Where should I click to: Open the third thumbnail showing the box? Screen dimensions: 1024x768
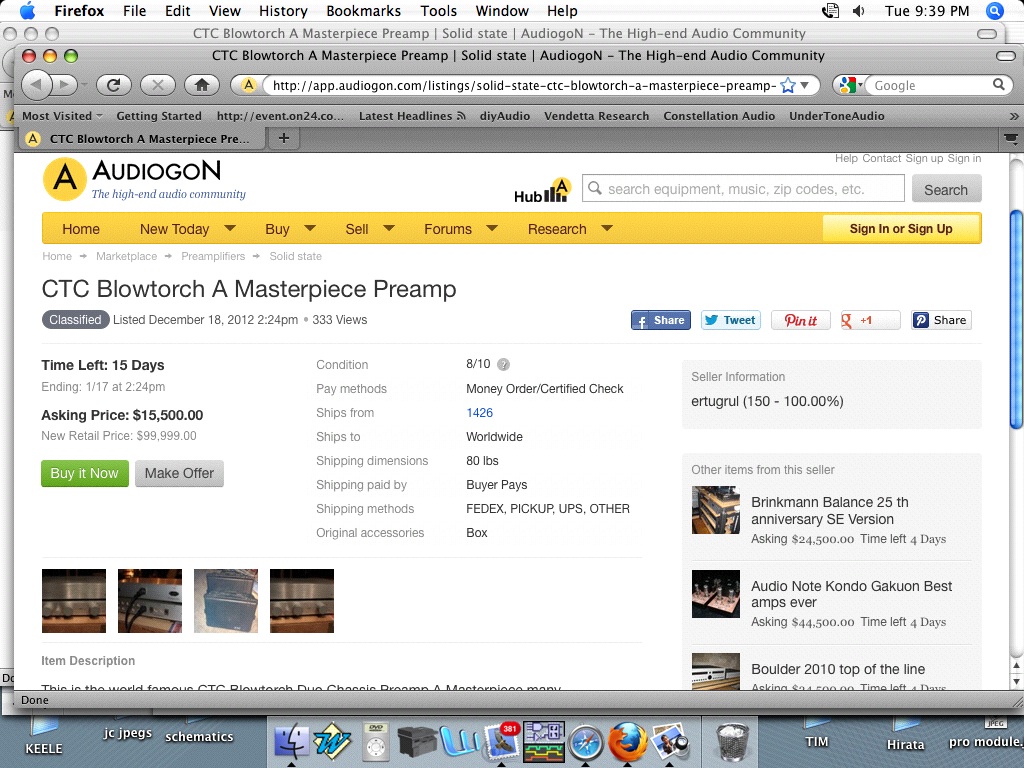[x=226, y=601]
